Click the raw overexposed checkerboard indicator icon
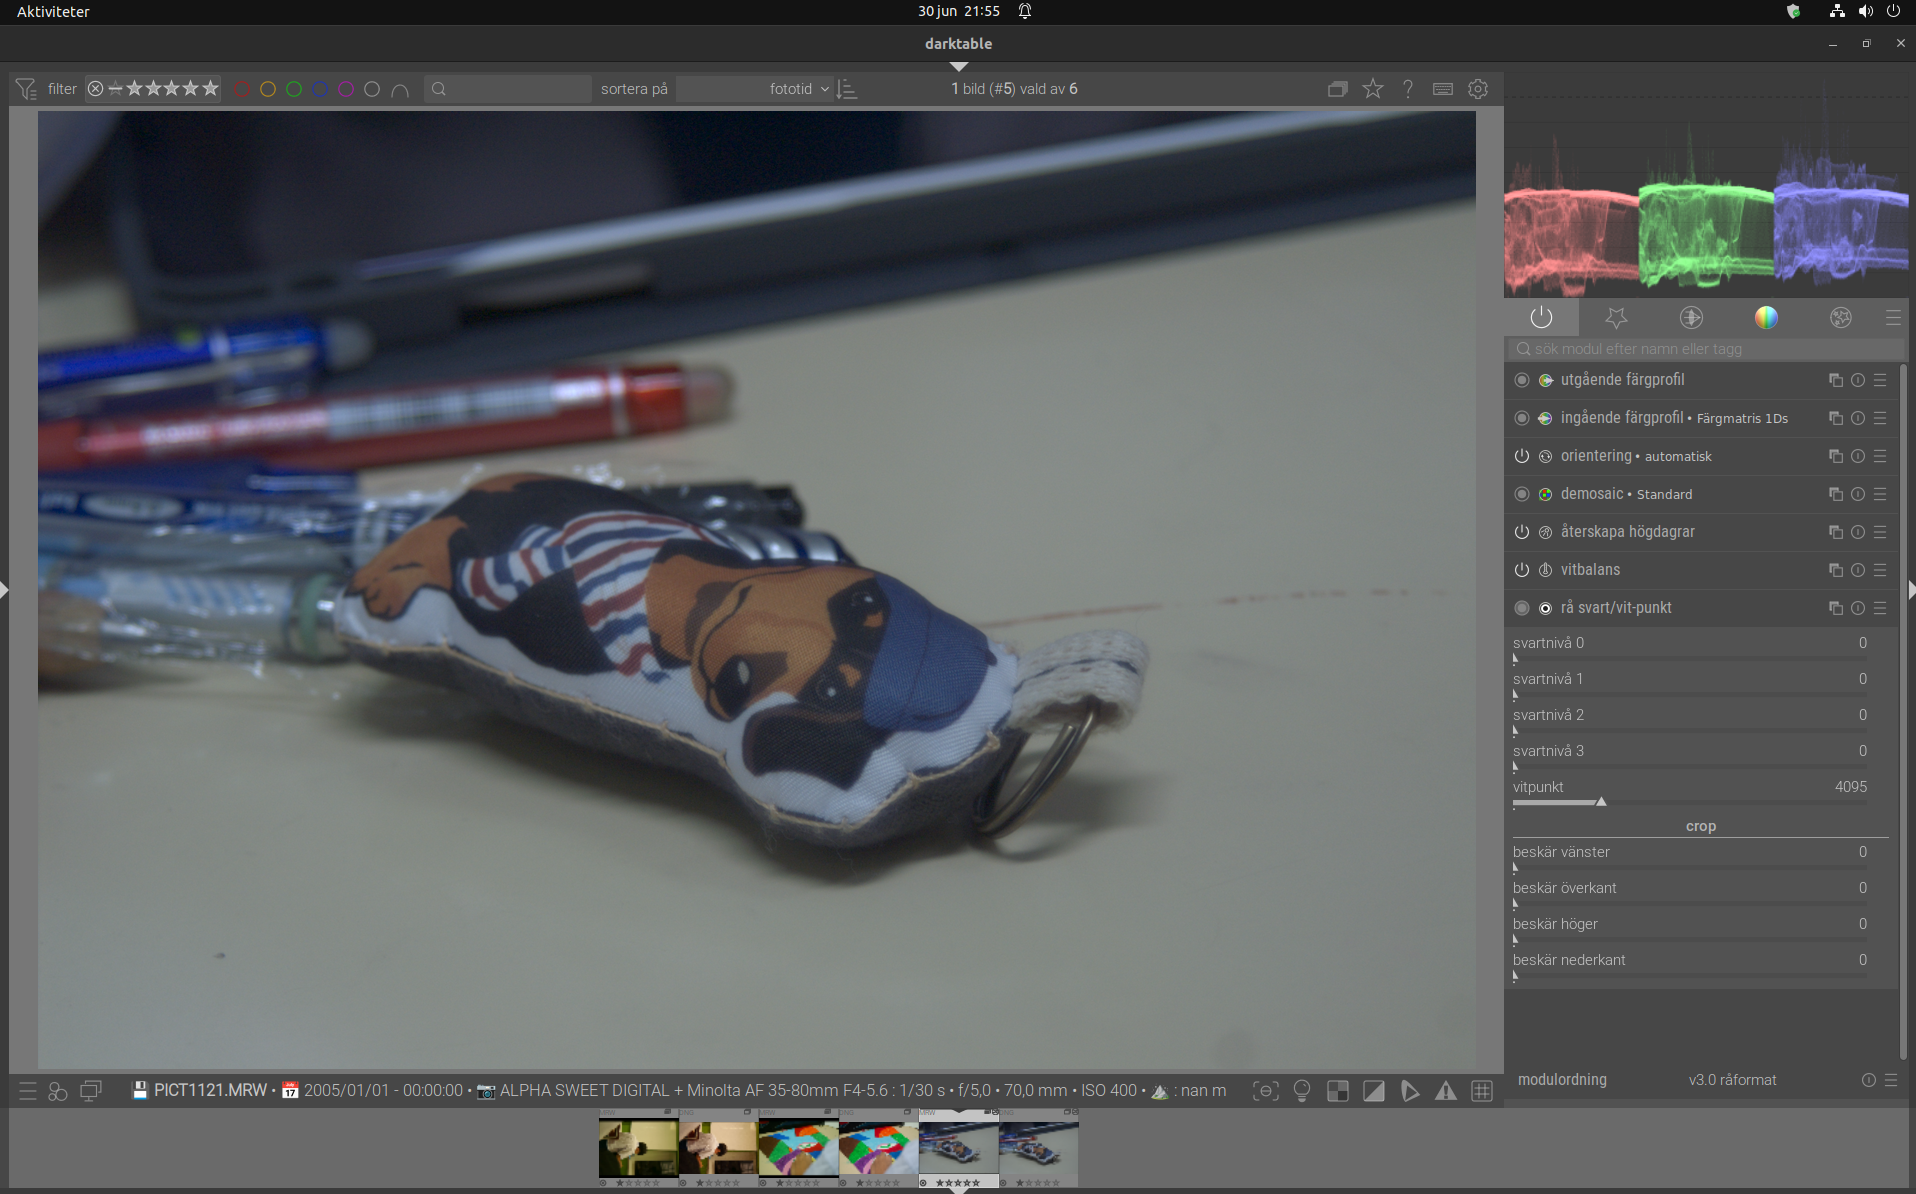Image resolution: width=1916 pixels, height=1194 pixels. tap(1337, 1091)
